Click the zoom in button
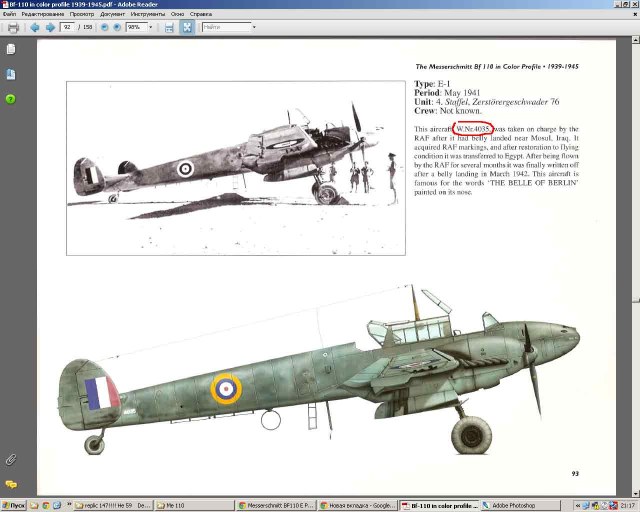 pos(116,27)
